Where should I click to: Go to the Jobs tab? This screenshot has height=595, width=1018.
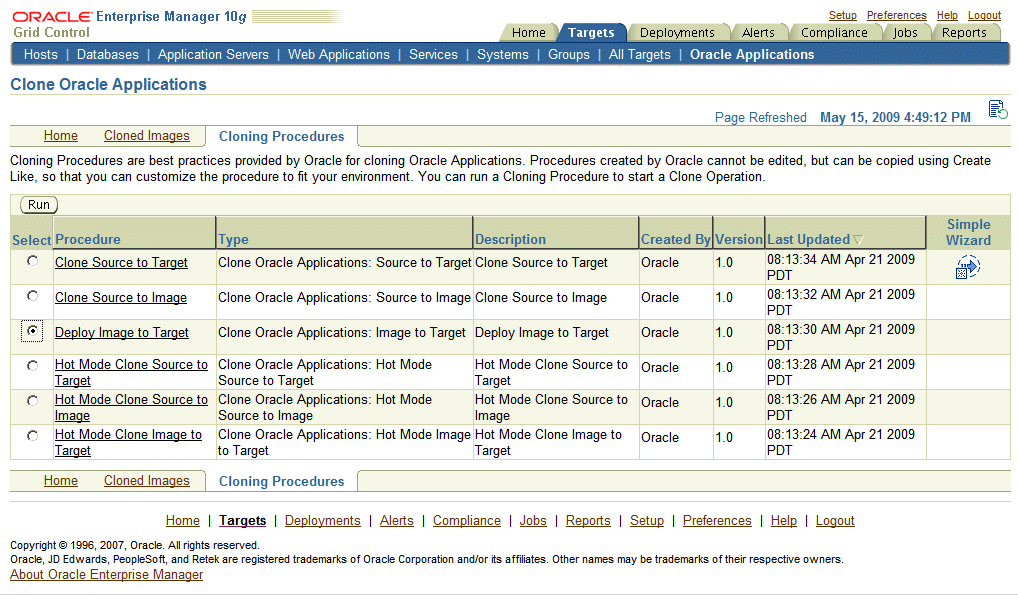[x=906, y=32]
